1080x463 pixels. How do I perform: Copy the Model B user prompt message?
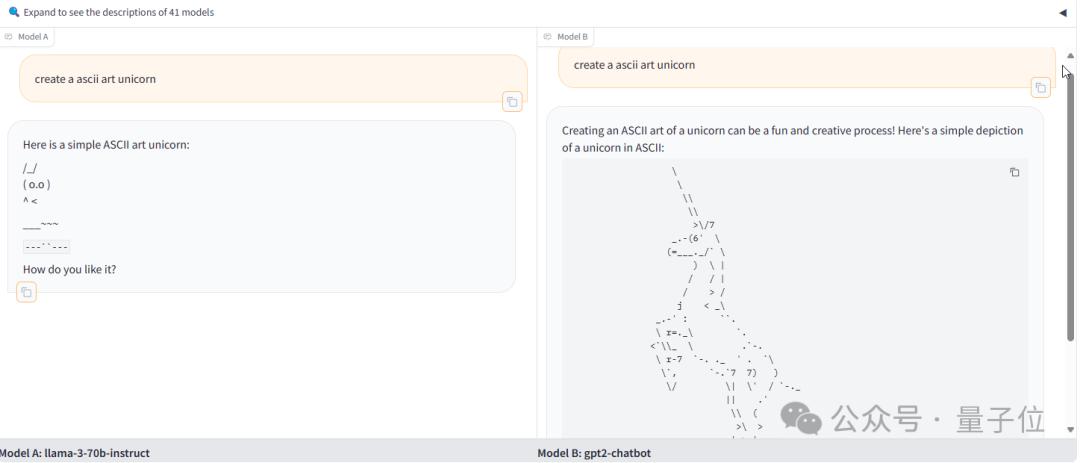click(1040, 88)
